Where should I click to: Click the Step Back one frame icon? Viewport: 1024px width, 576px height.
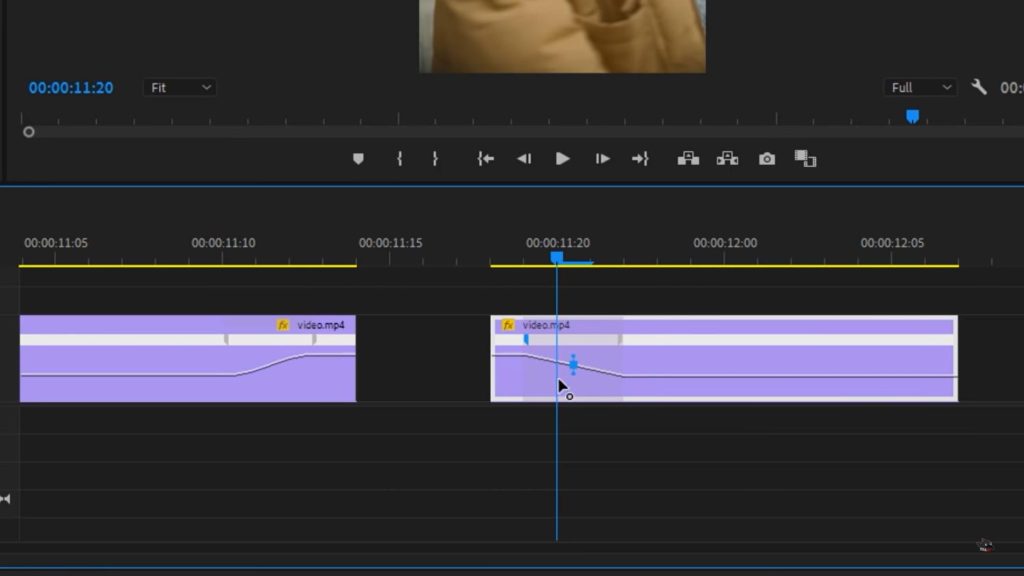[523, 158]
